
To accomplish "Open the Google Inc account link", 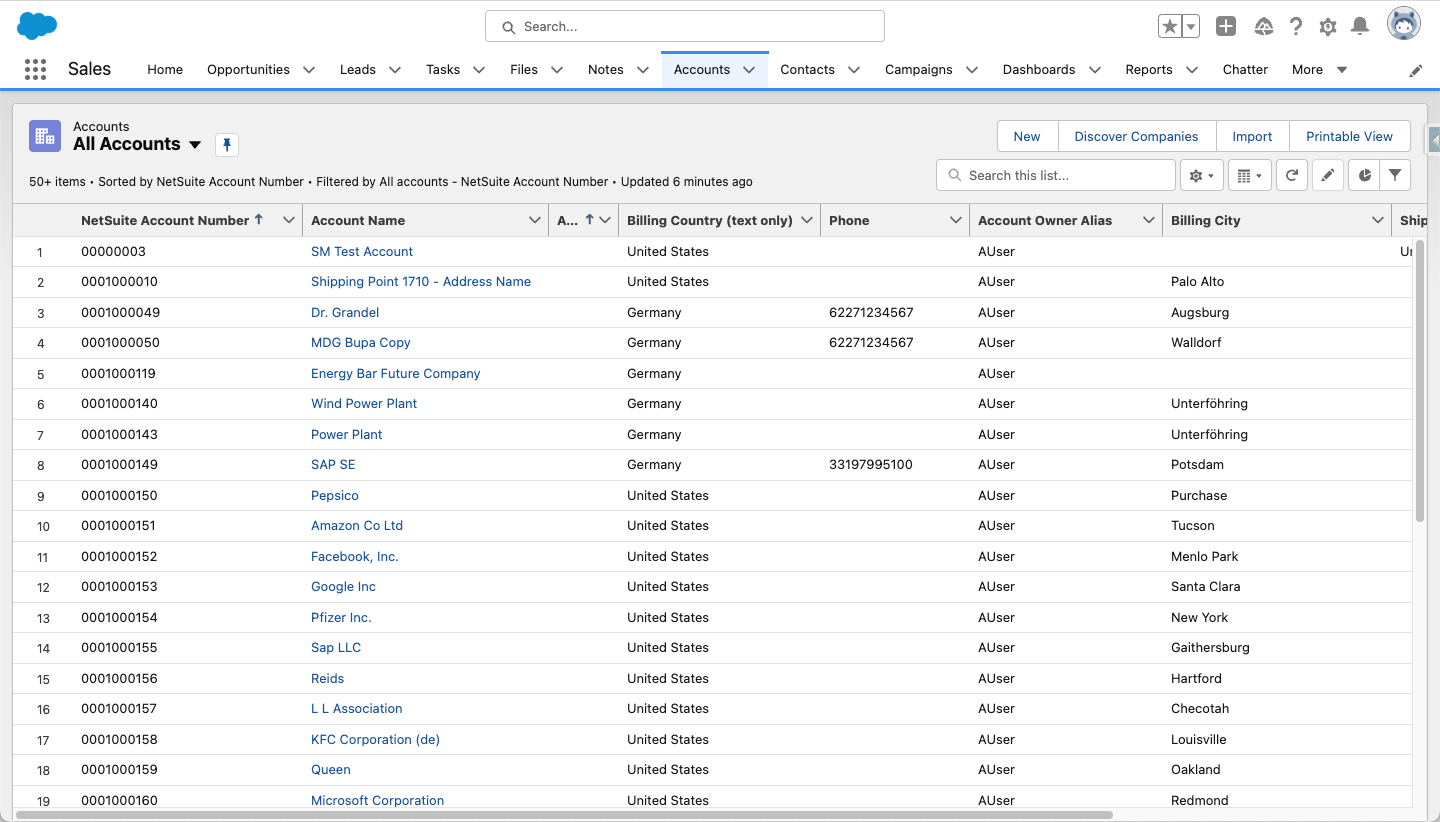I will point(343,586).
